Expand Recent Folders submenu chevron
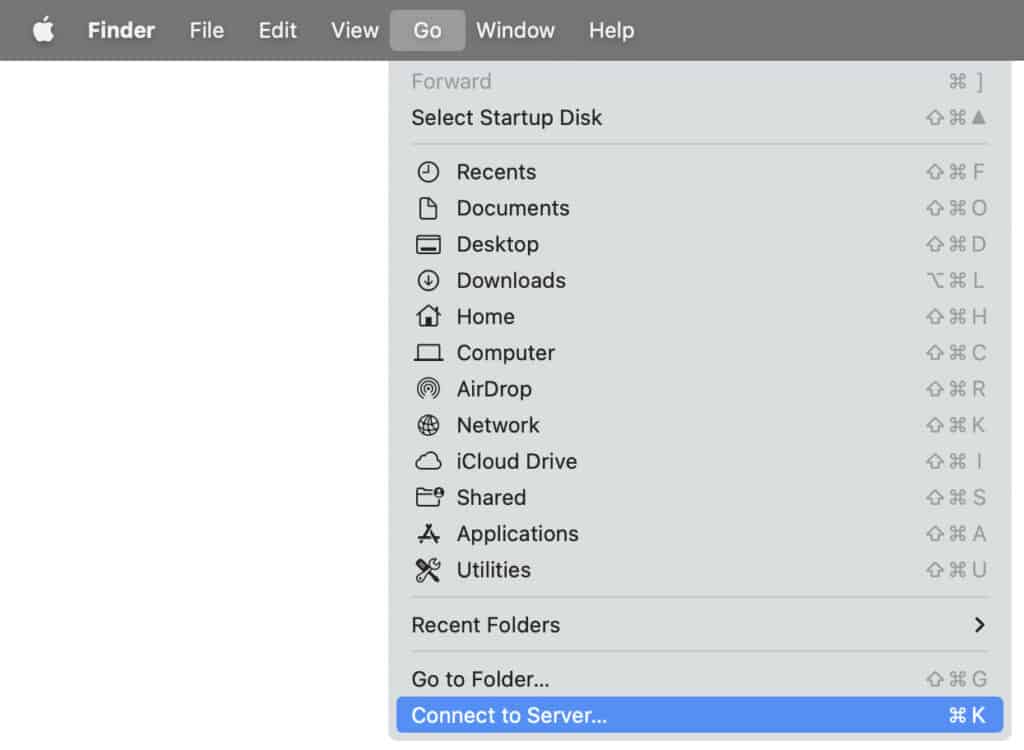Image resolution: width=1024 pixels, height=750 pixels. [978, 625]
